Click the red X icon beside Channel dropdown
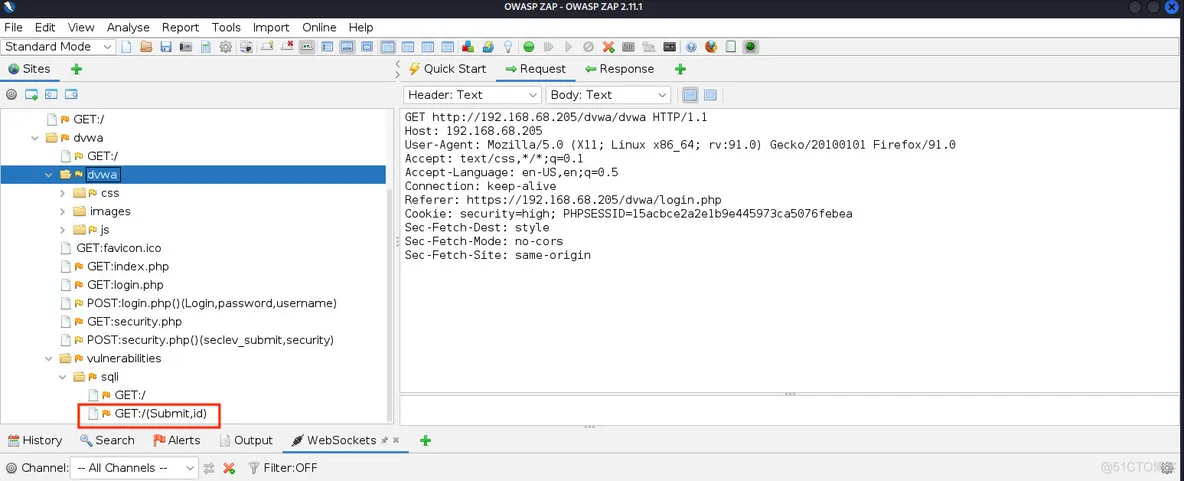The image size is (1184, 481). click(229, 467)
